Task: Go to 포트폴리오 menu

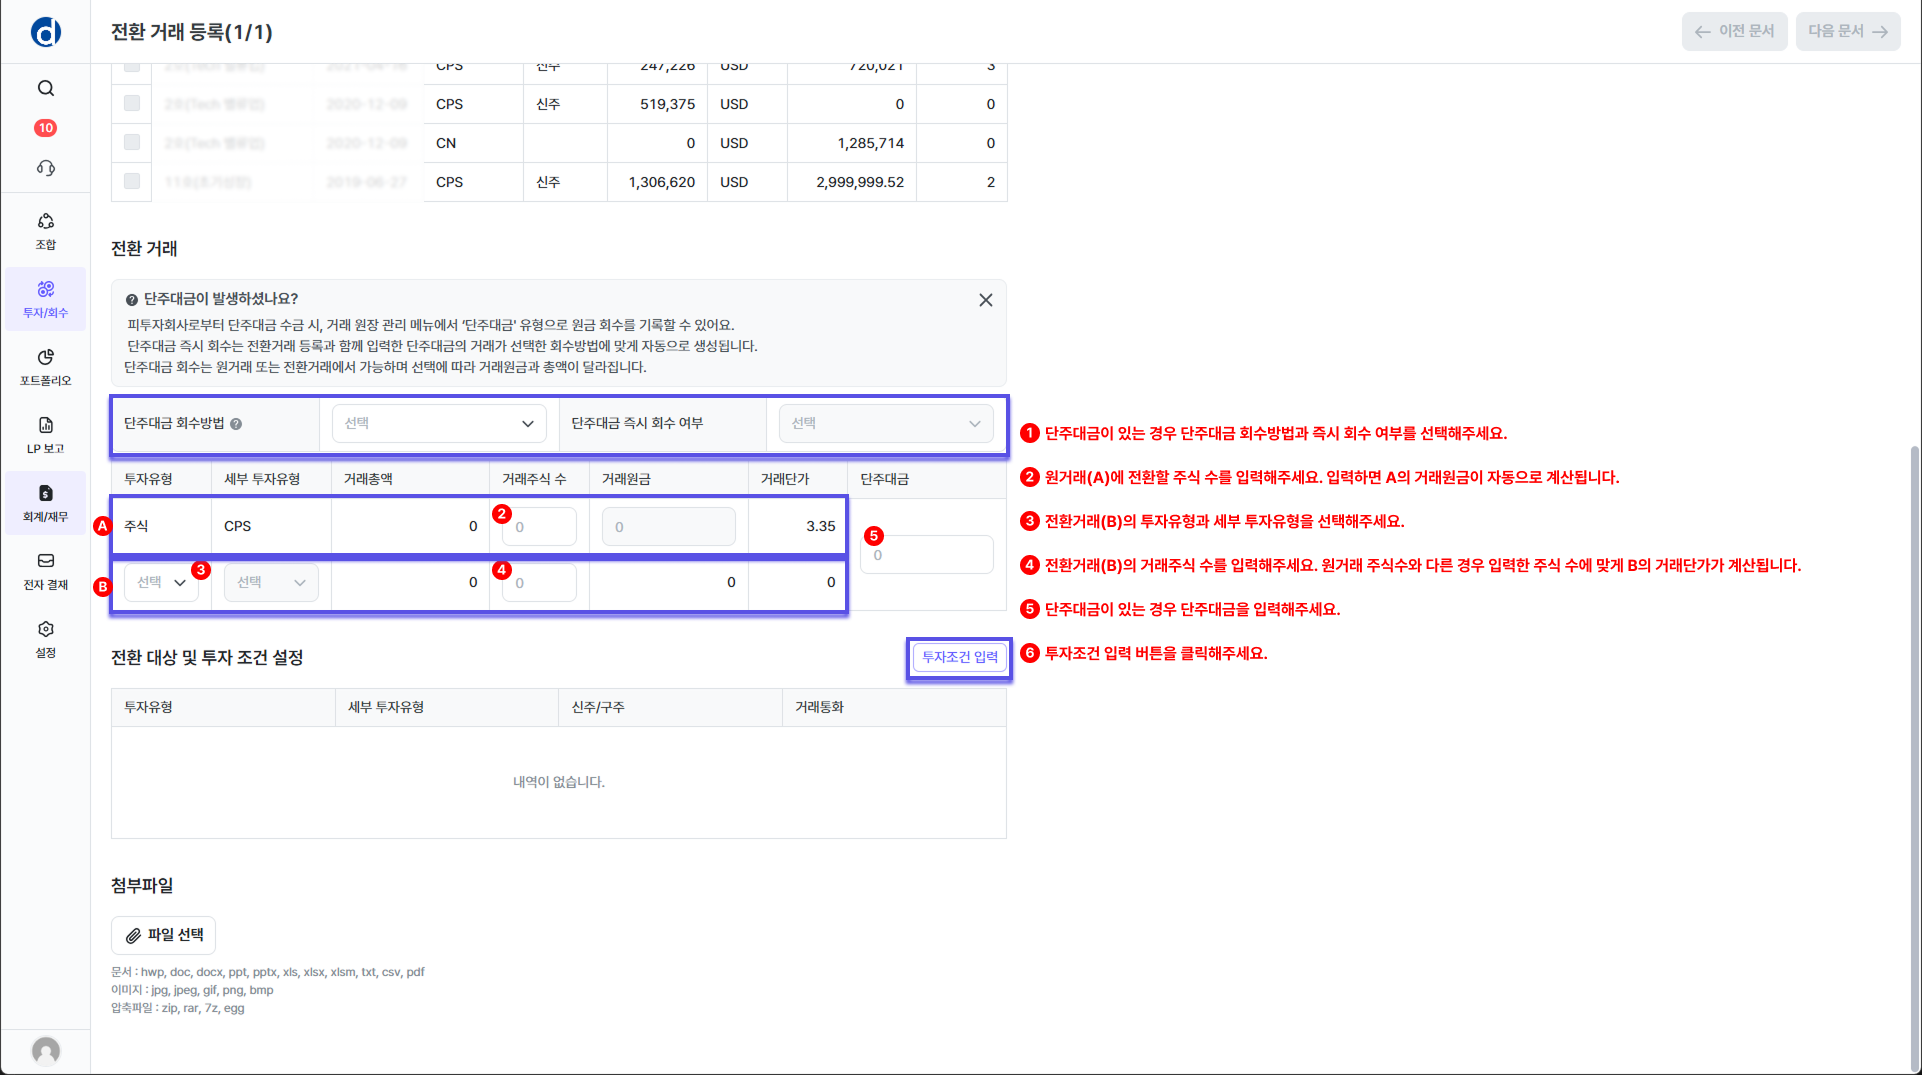Action: coord(46,367)
